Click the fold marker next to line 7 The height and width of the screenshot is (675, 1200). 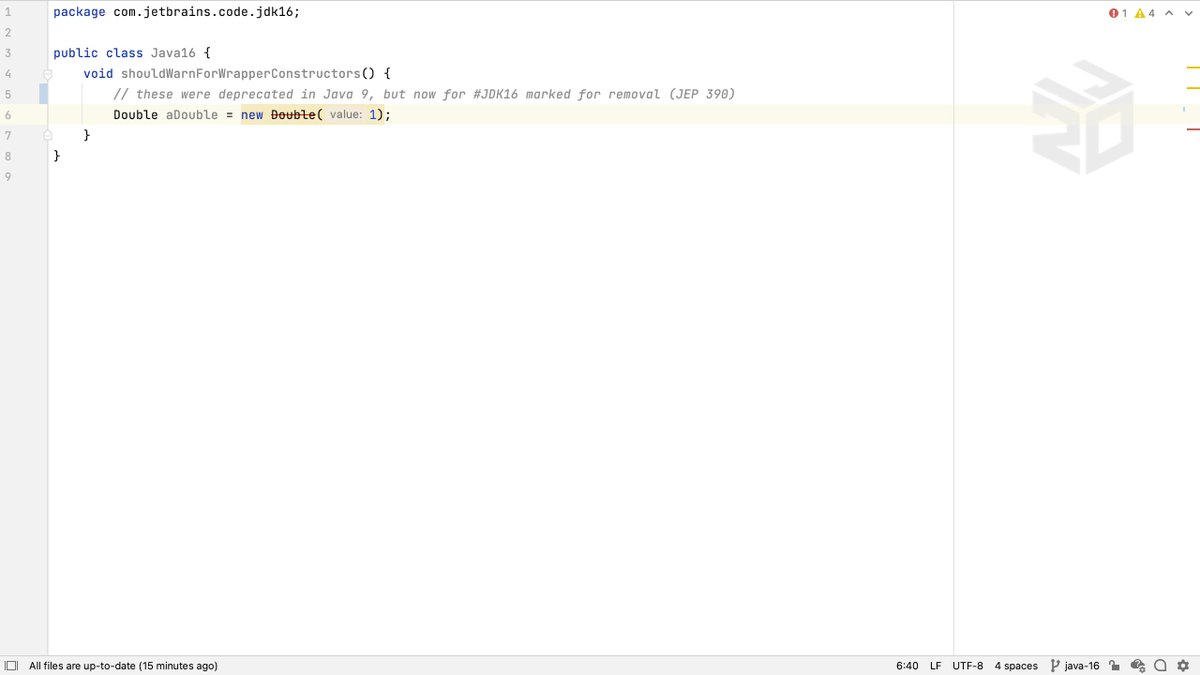click(47, 134)
